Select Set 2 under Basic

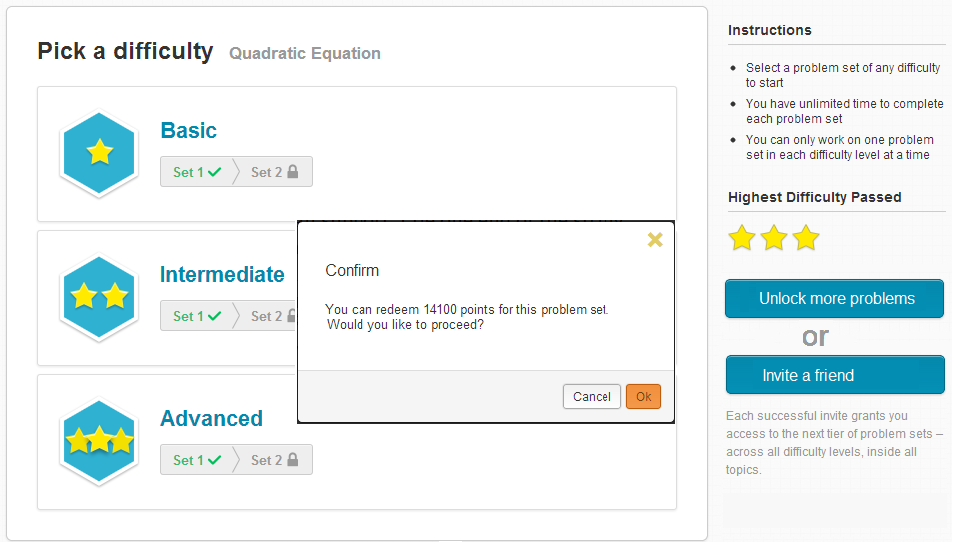(x=274, y=172)
